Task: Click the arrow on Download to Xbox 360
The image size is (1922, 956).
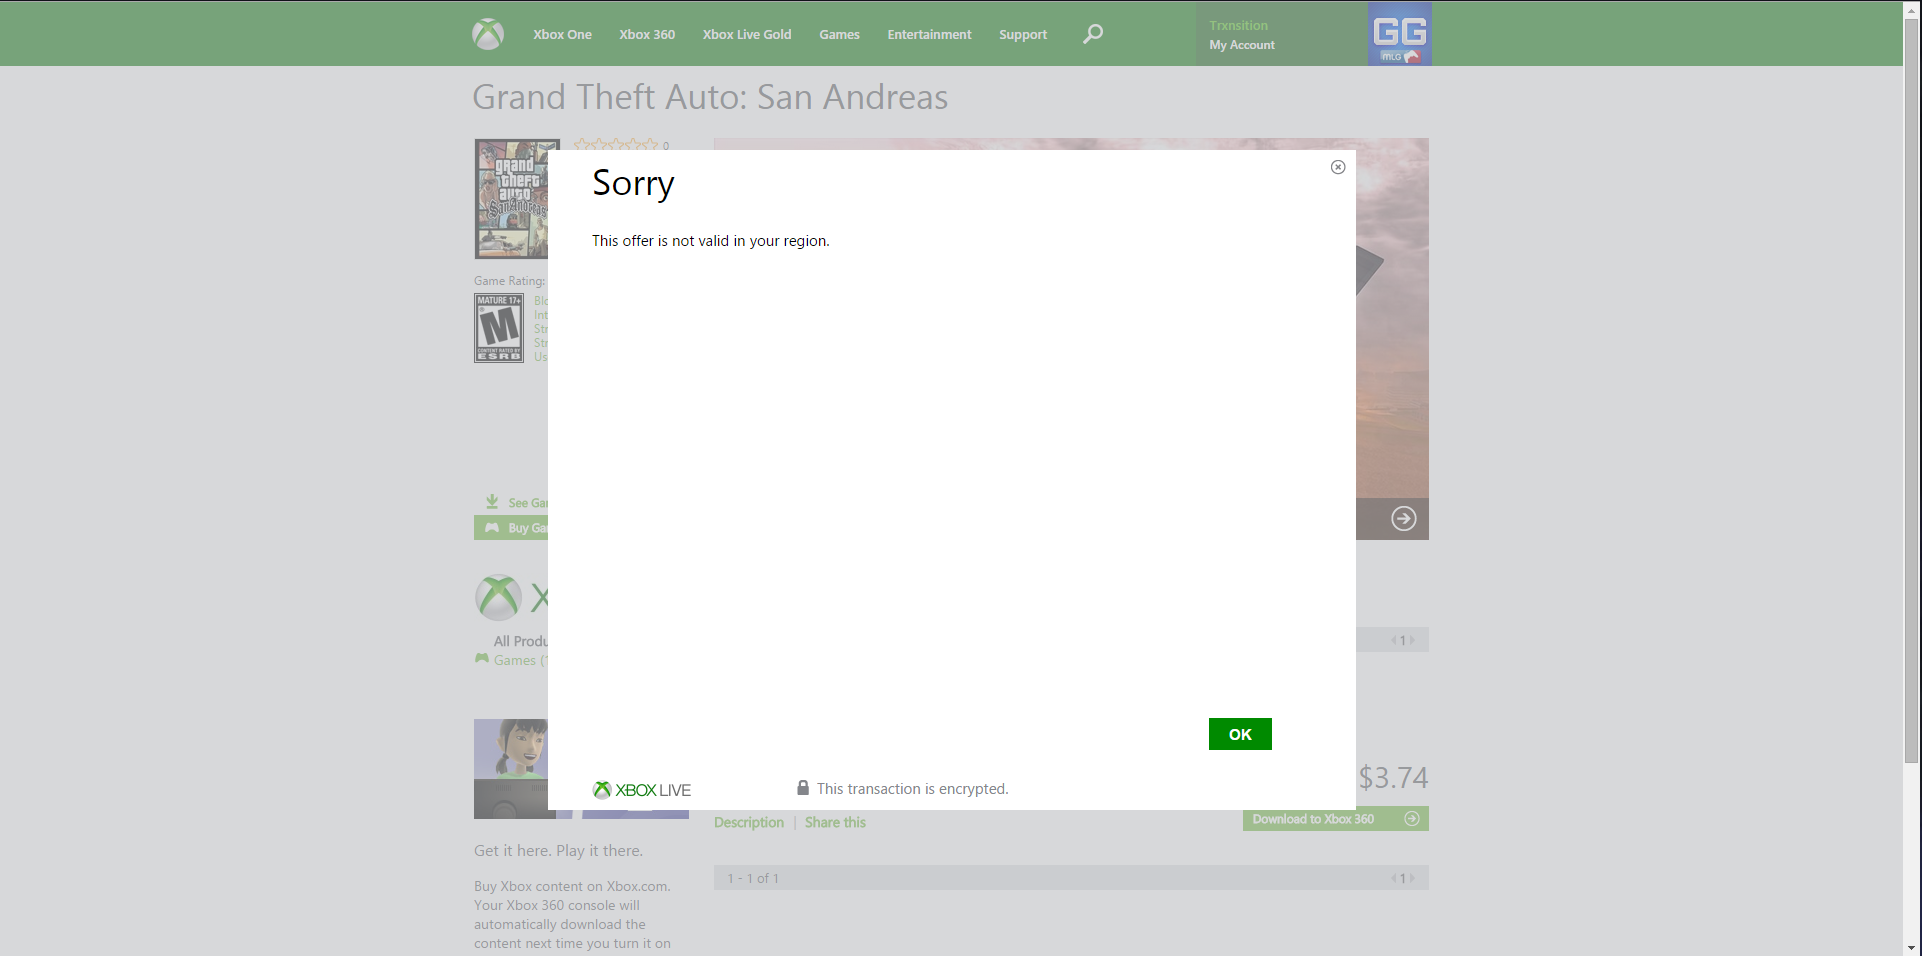Action: pyautogui.click(x=1412, y=819)
